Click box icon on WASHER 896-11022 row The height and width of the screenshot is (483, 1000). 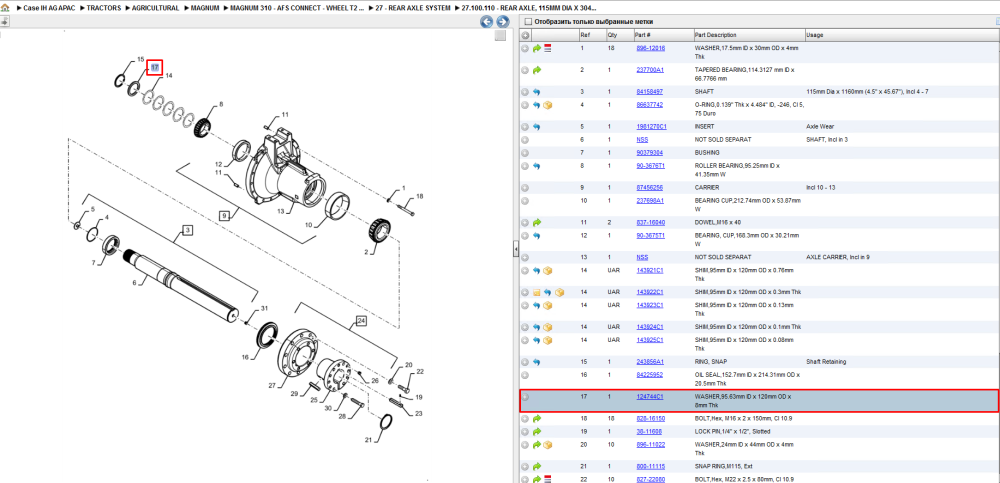tap(548, 445)
